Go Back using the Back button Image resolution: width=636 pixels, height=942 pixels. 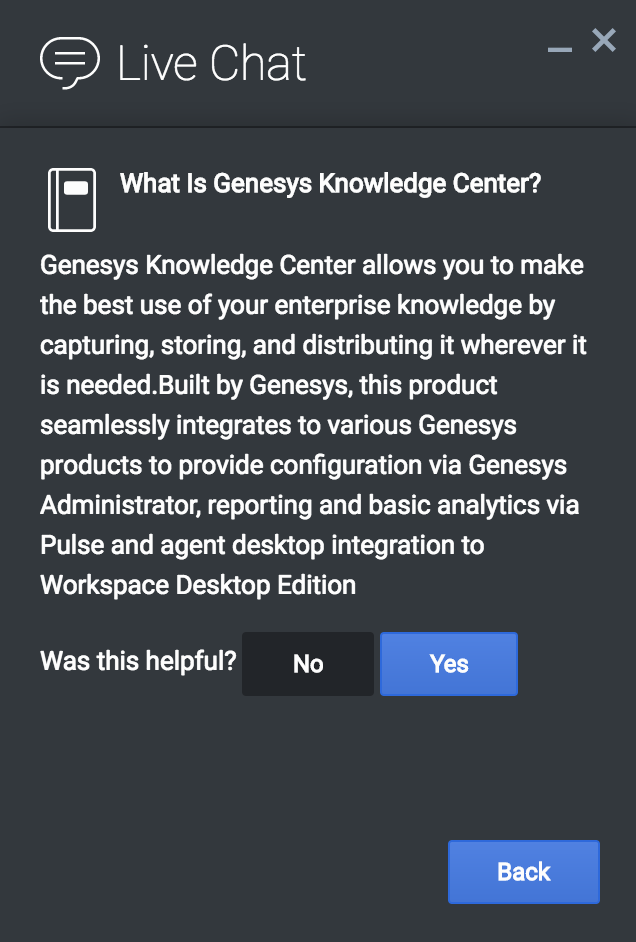[524, 872]
